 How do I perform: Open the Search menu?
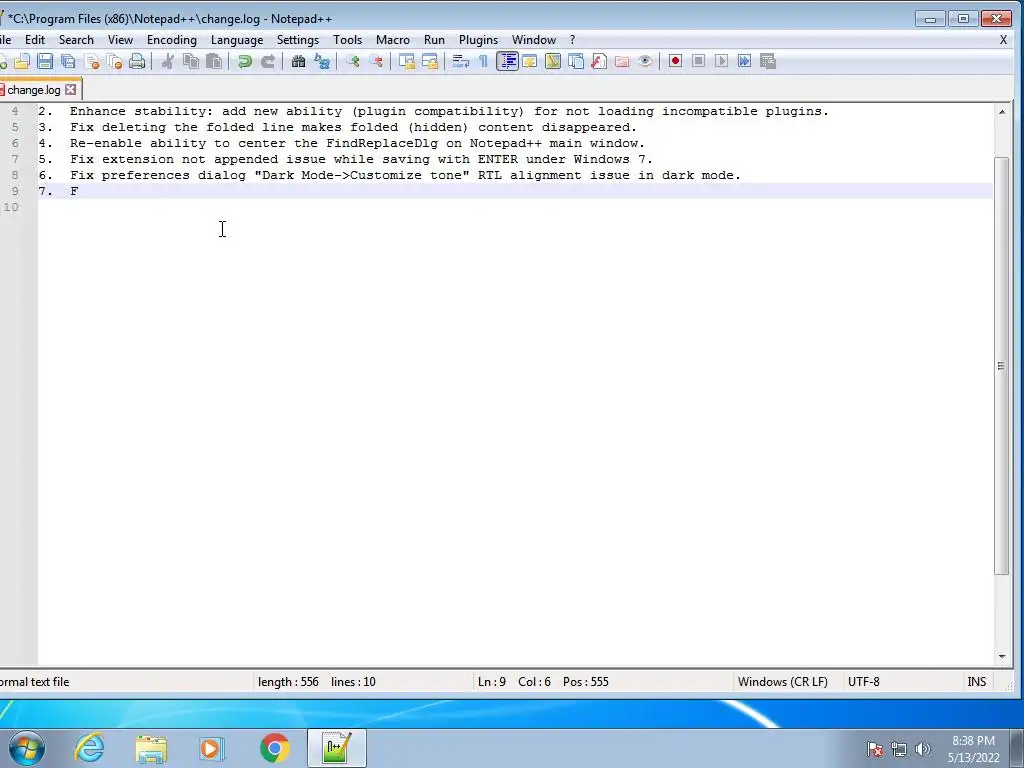[76, 40]
